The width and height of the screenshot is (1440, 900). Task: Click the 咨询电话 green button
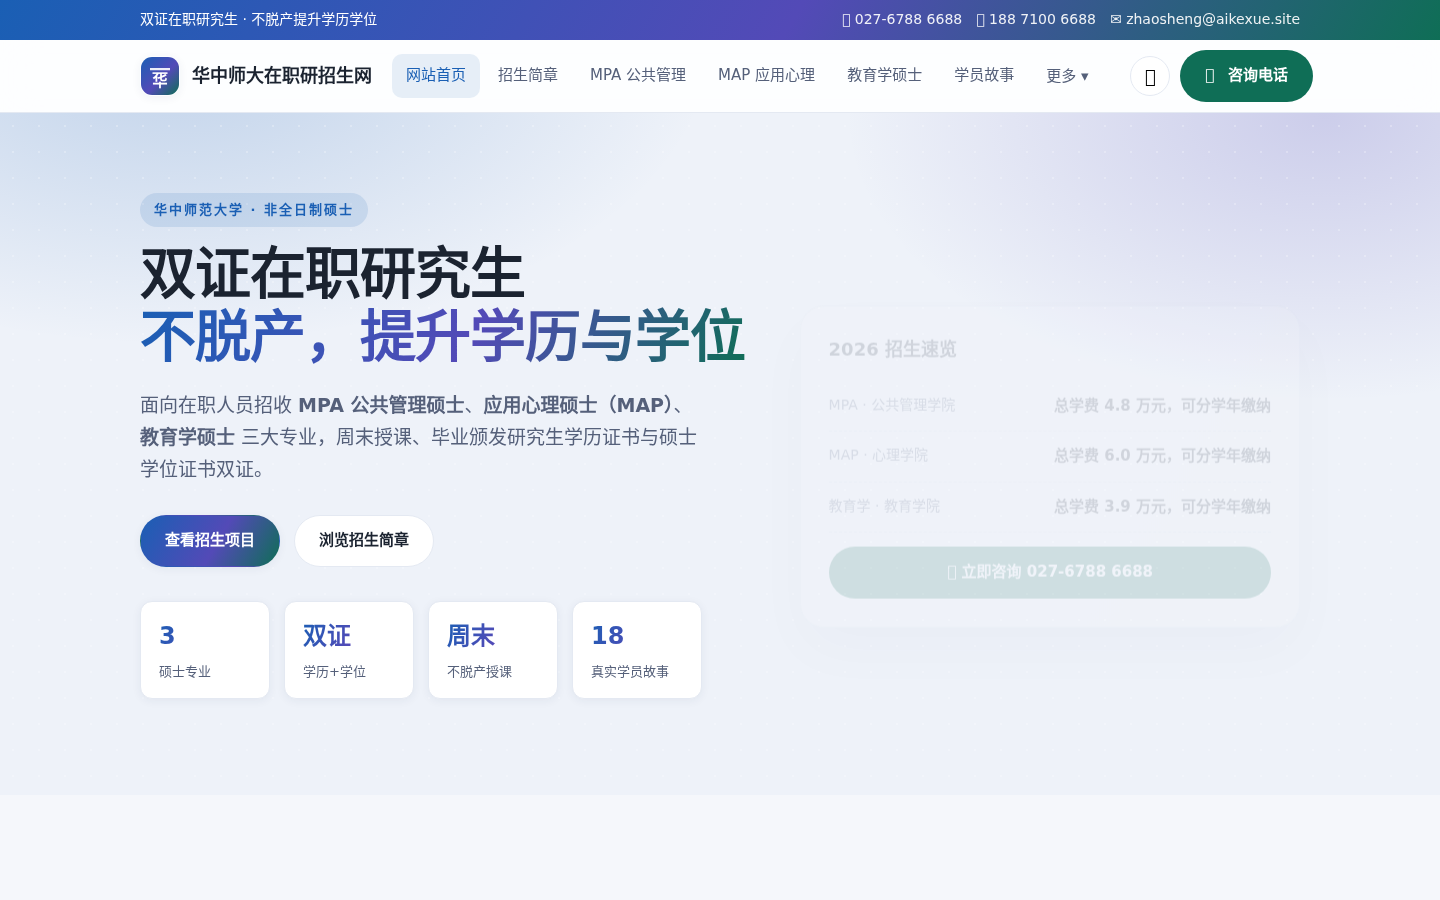coord(1246,76)
